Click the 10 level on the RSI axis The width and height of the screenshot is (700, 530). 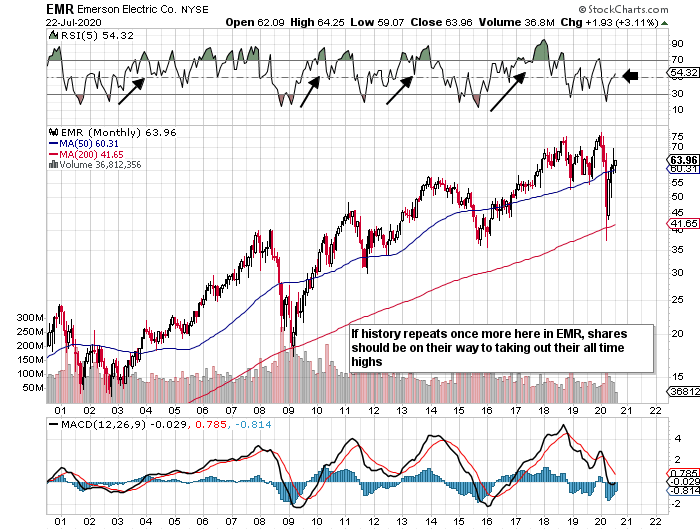pos(677,109)
